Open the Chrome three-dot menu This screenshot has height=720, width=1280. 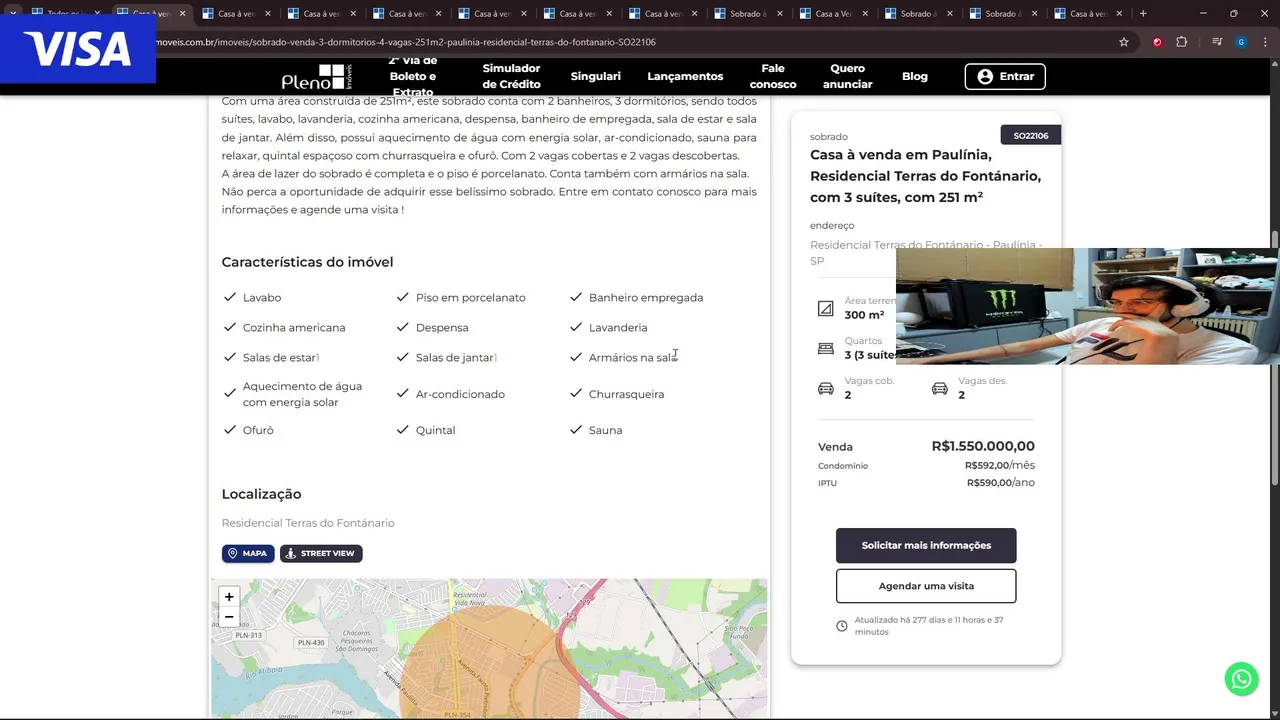point(1265,42)
